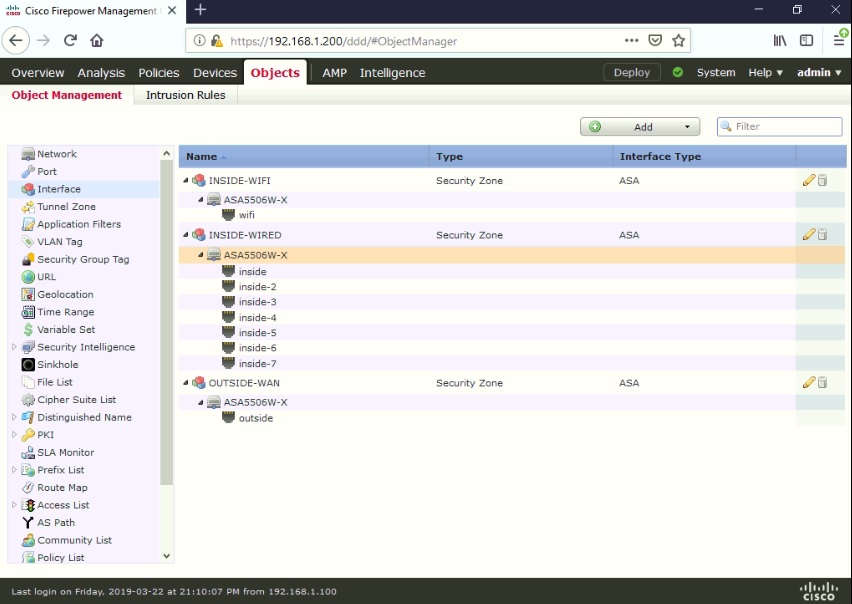
Task: Delete the OUTSIDE-WAN zone with trash icon
Action: tap(822, 382)
